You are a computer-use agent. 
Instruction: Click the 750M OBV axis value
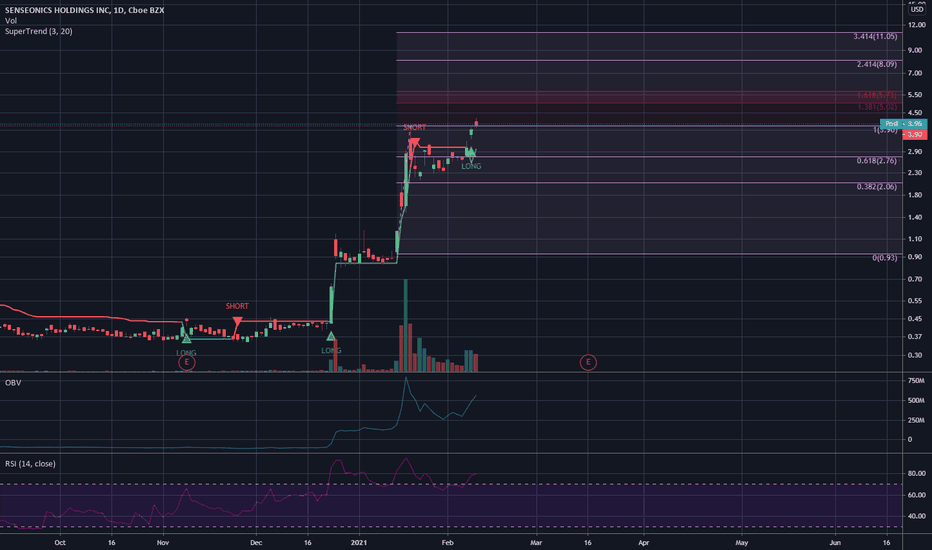click(x=916, y=381)
